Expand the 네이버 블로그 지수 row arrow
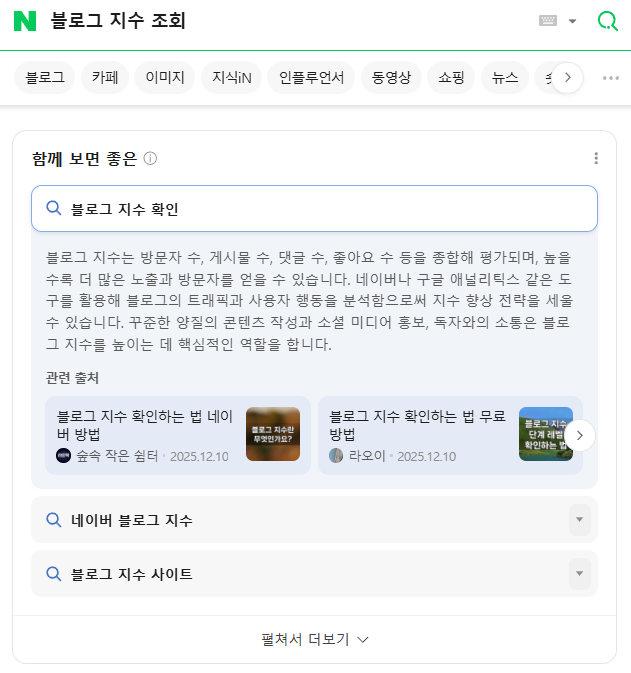 (x=579, y=520)
